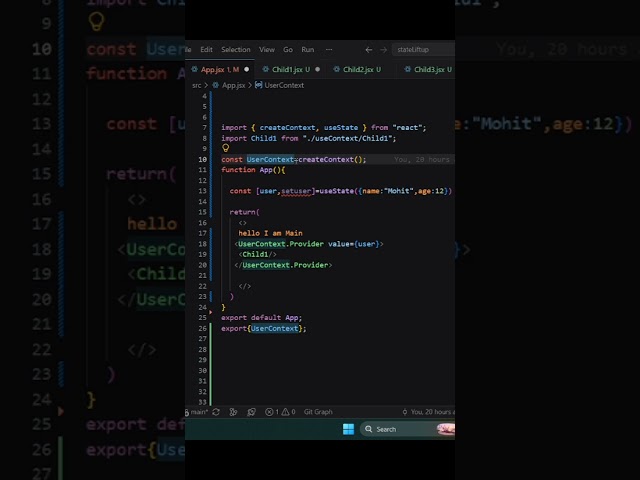Click the UserContext identifier on line 10

[x=270, y=159]
